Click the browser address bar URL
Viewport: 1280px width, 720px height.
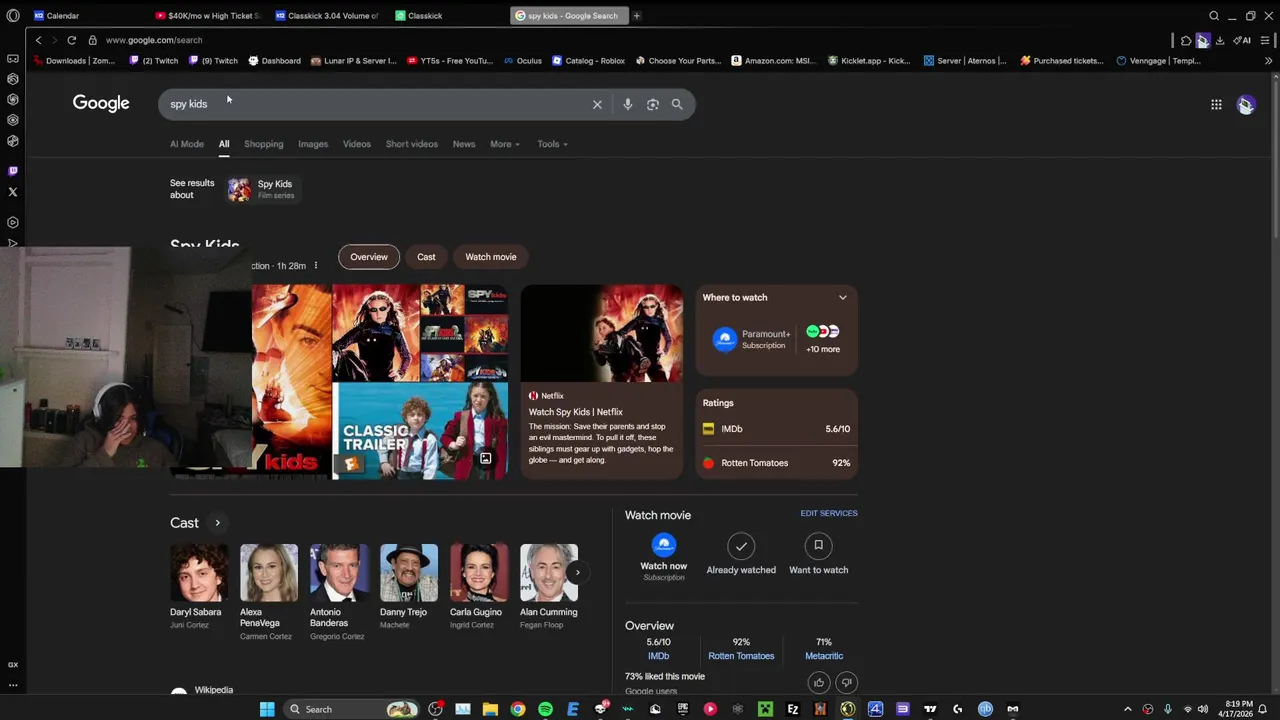(154, 40)
